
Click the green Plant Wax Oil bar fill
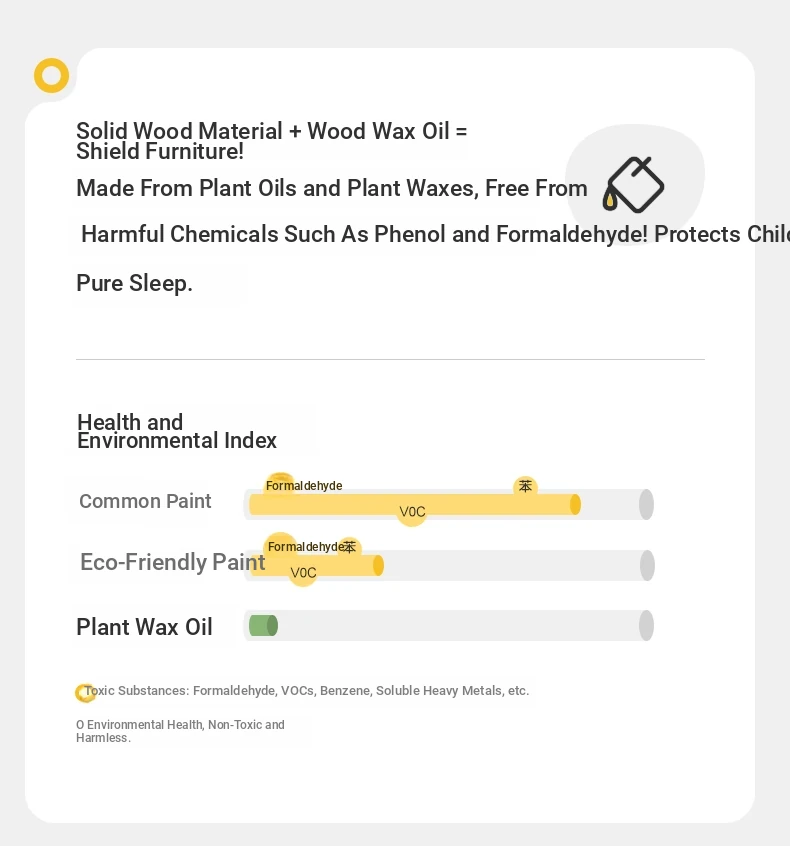pyautogui.click(x=263, y=626)
